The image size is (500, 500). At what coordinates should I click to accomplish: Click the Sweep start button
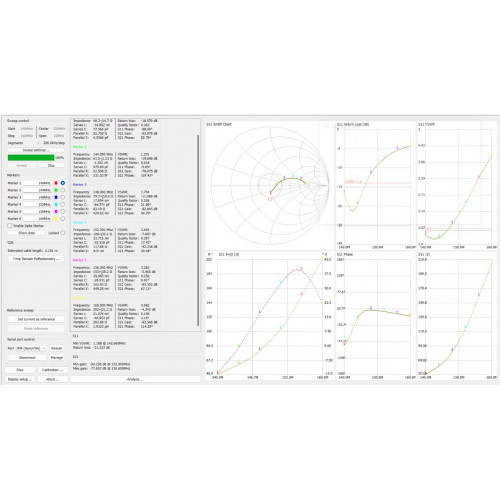(x=22, y=165)
